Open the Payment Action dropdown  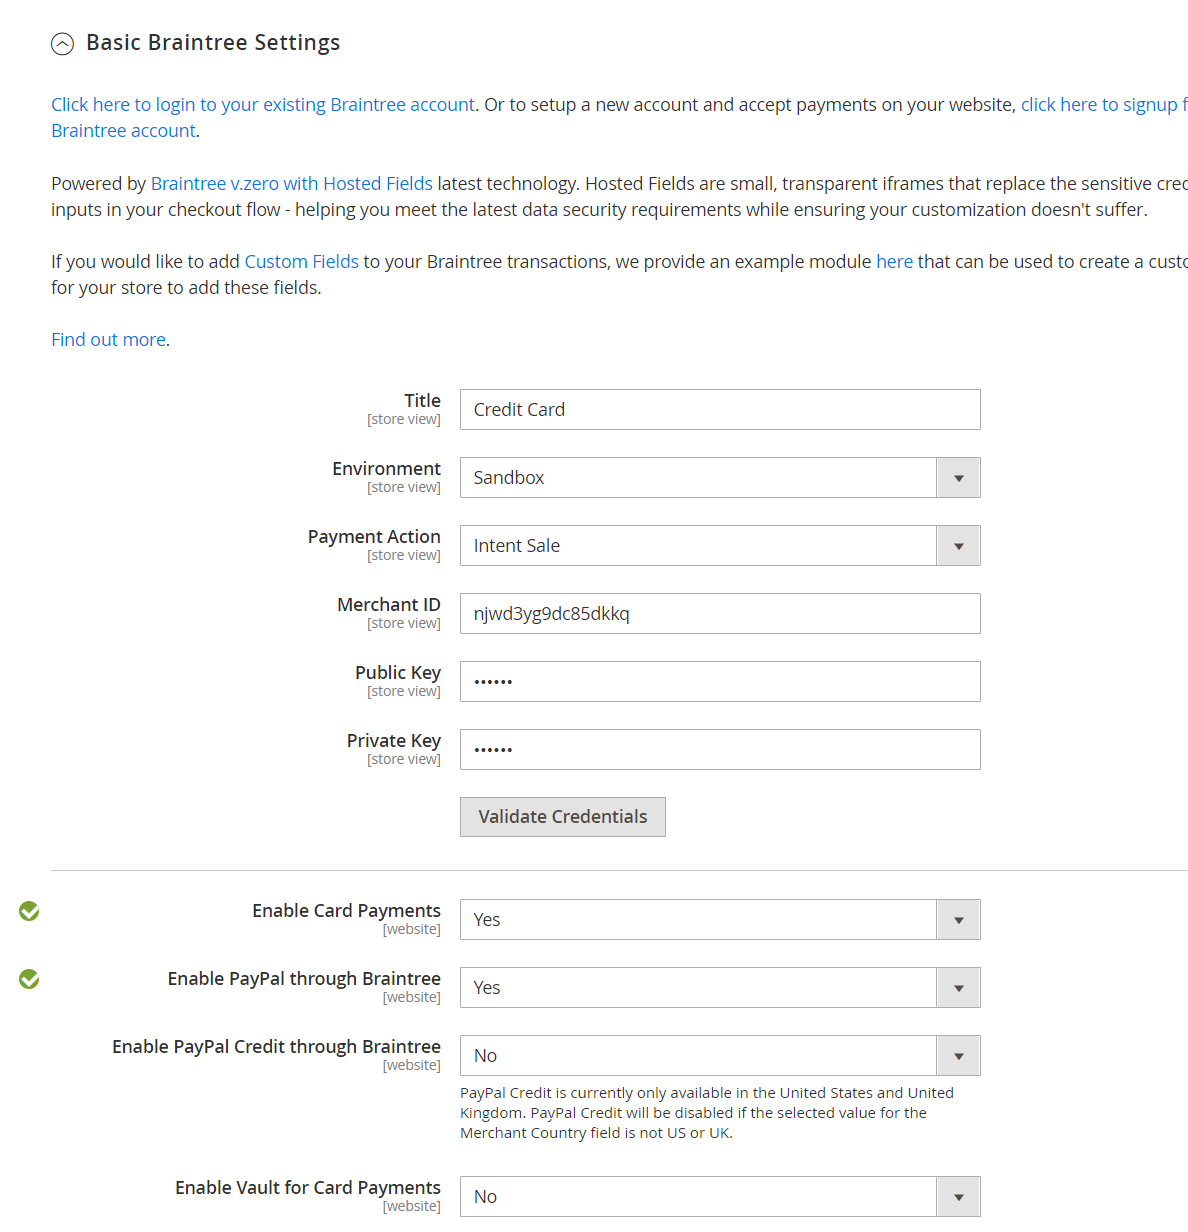720,546
